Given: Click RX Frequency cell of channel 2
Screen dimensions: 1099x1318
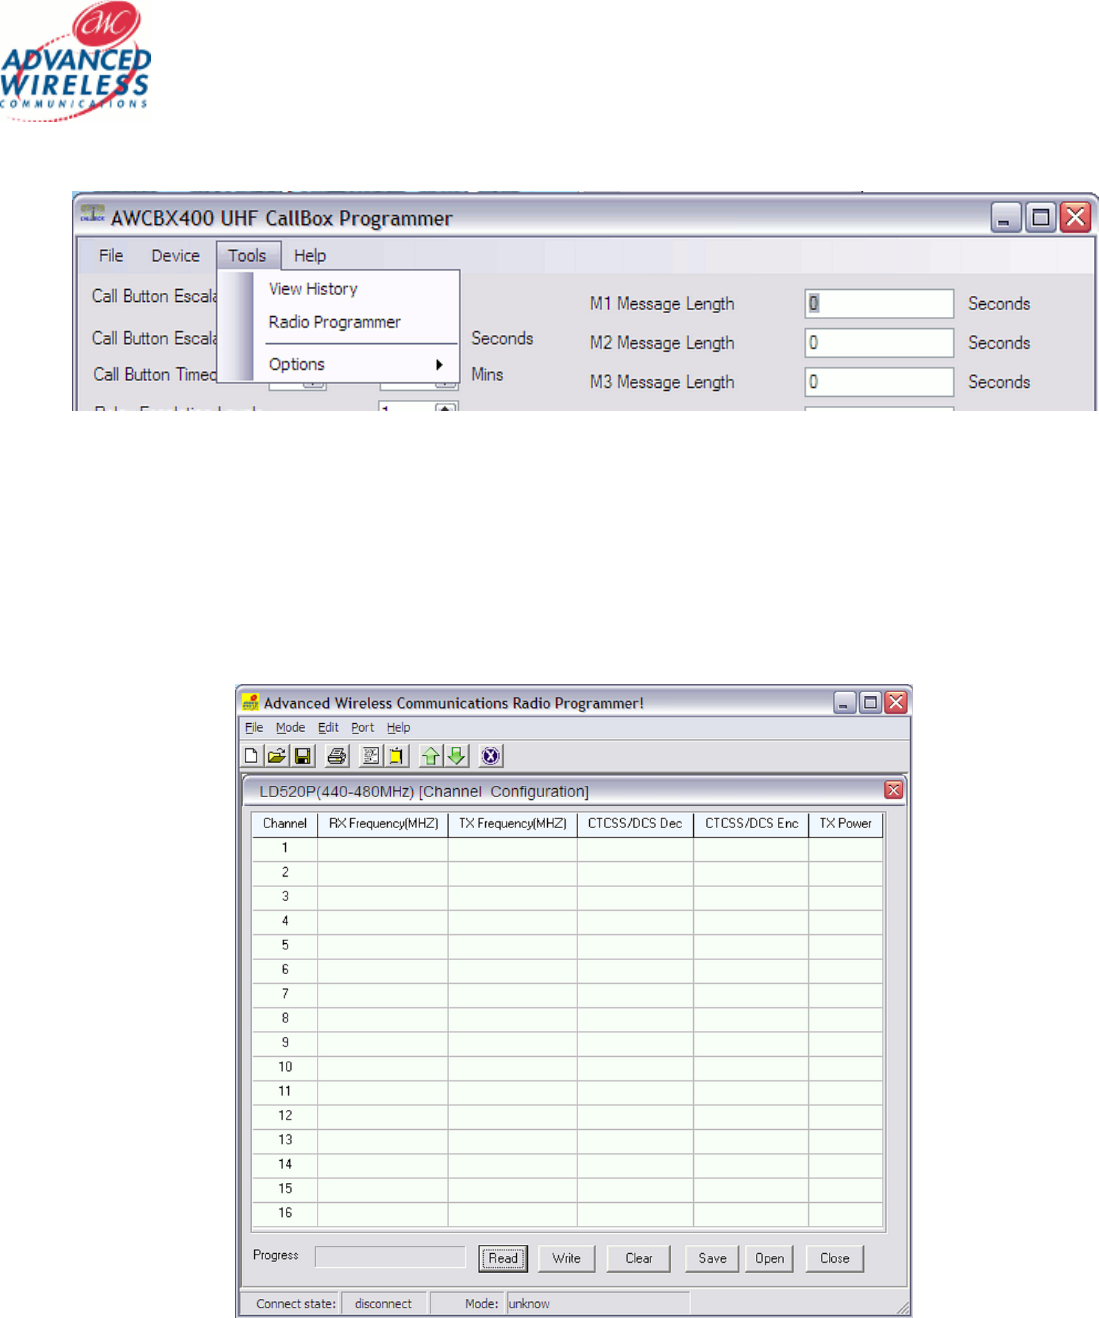Looking at the screenshot, I should click(x=383, y=873).
